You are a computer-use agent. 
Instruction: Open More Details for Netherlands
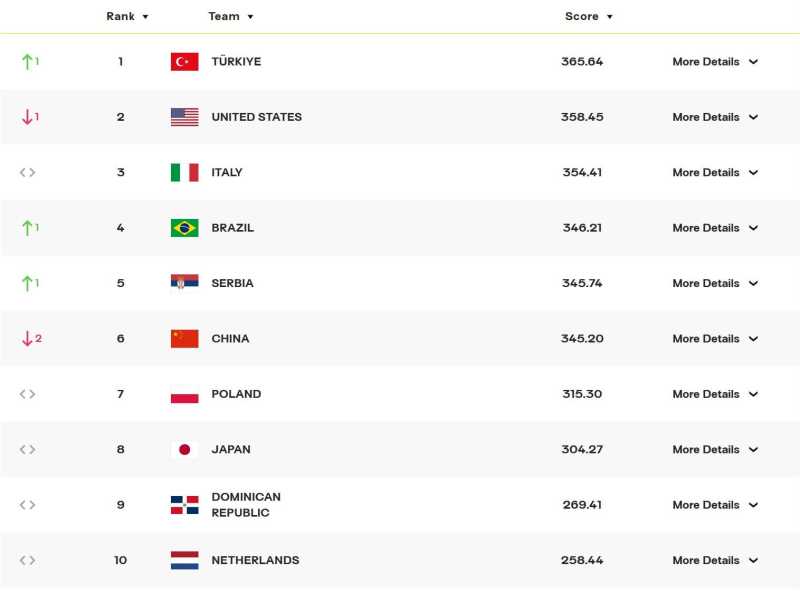click(715, 560)
